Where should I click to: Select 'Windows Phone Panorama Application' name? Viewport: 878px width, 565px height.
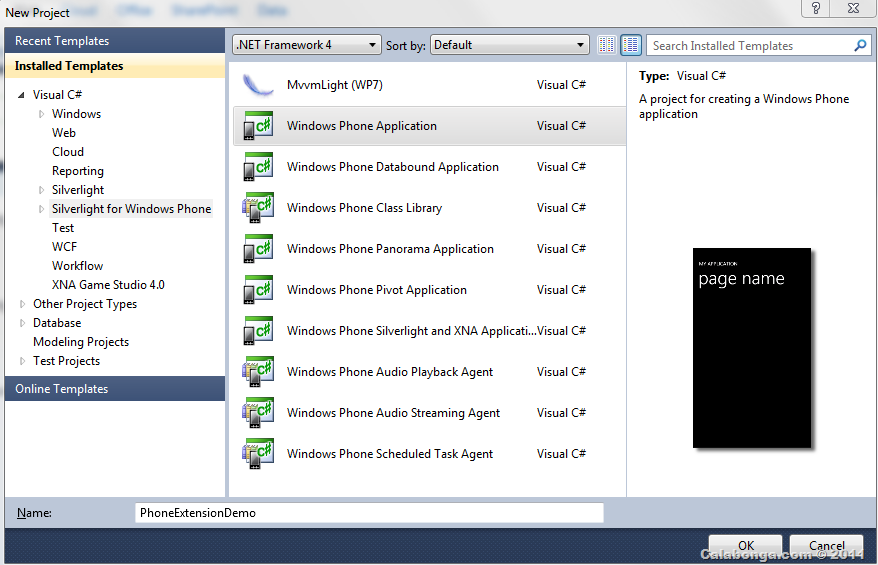click(390, 249)
